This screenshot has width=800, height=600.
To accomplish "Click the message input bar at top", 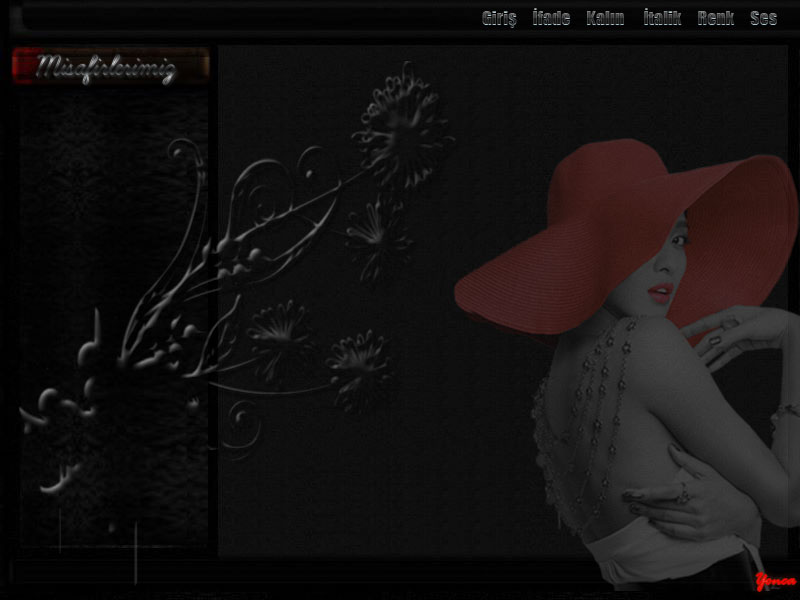I will tap(240, 18).
